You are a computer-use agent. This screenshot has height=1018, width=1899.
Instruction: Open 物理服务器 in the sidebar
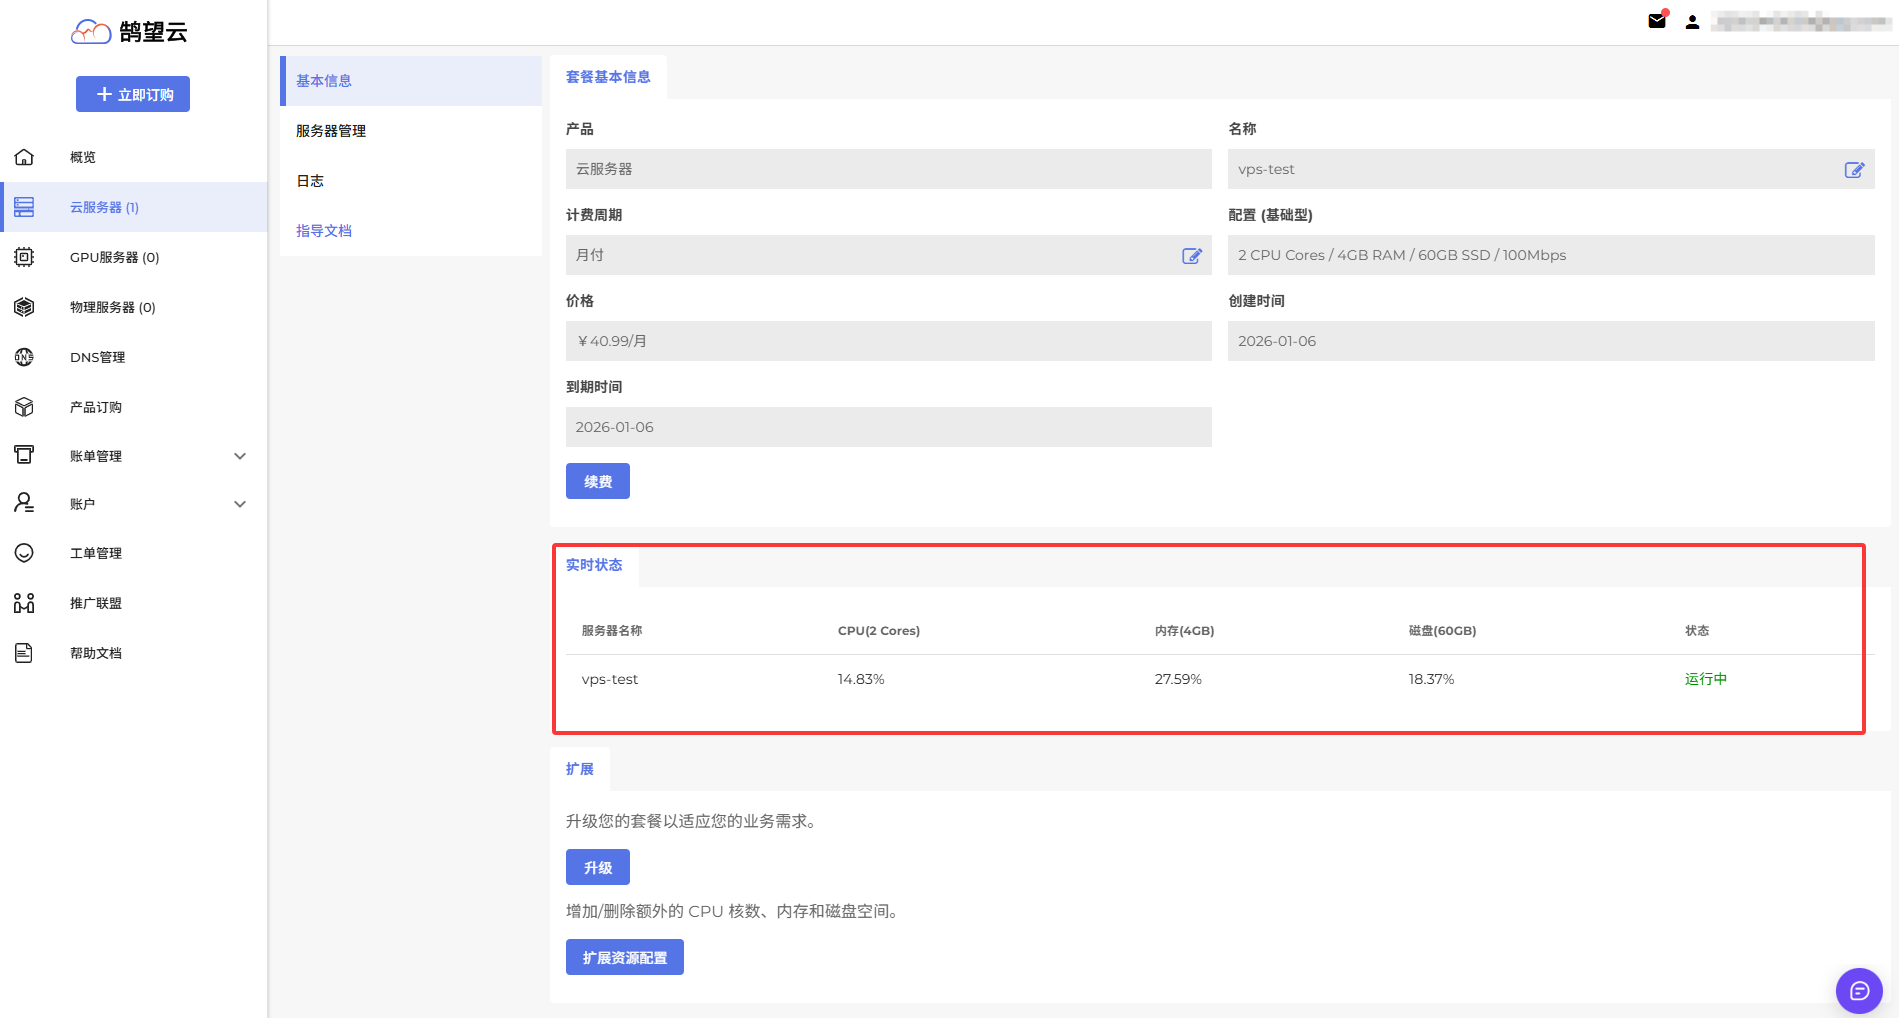112,307
